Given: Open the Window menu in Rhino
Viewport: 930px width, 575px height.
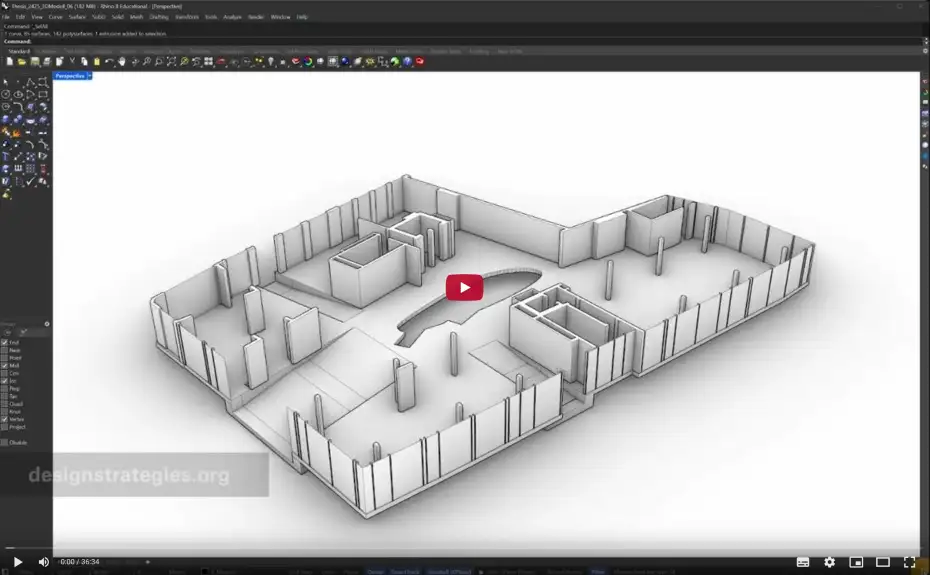Looking at the screenshot, I should pyautogui.click(x=281, y=17).
